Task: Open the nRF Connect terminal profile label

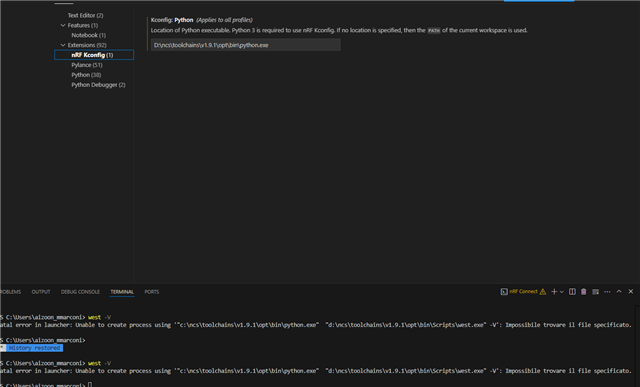Action: [x=523, y=291]
